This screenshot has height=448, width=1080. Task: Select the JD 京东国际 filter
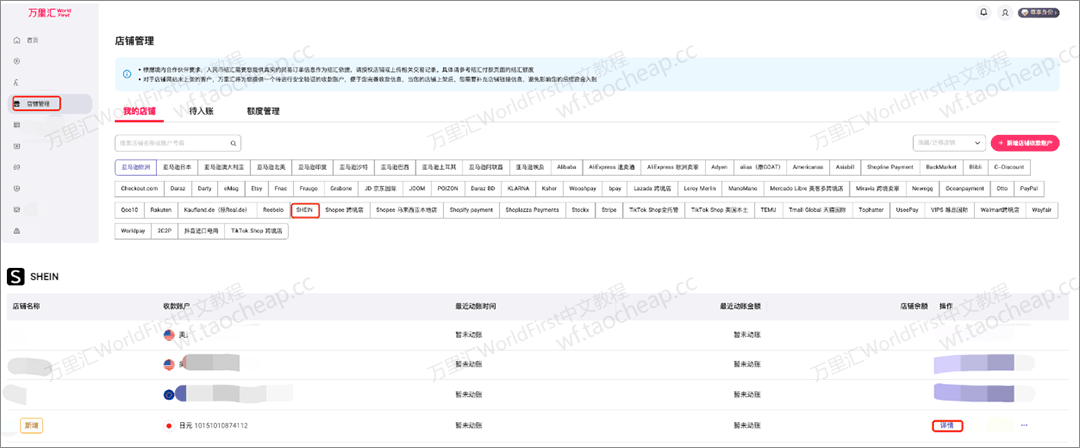click(x=378, y=188)
